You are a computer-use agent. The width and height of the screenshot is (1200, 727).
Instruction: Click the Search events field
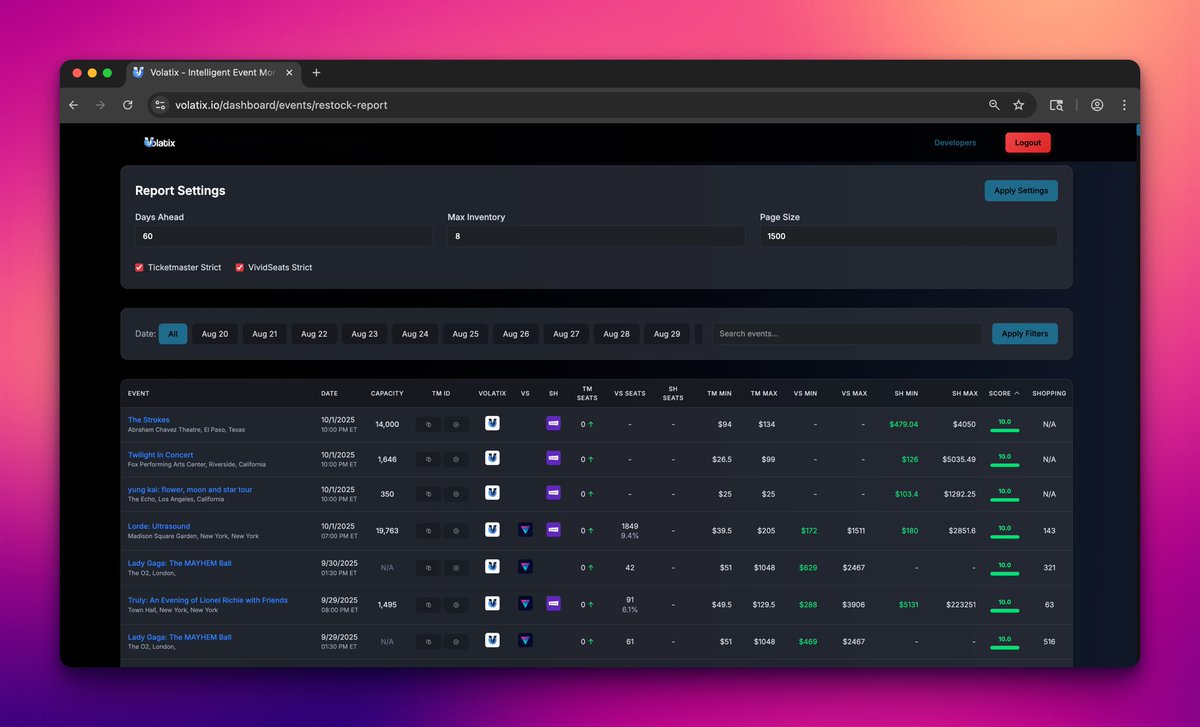pyautogui.click(x=847, y=334)
